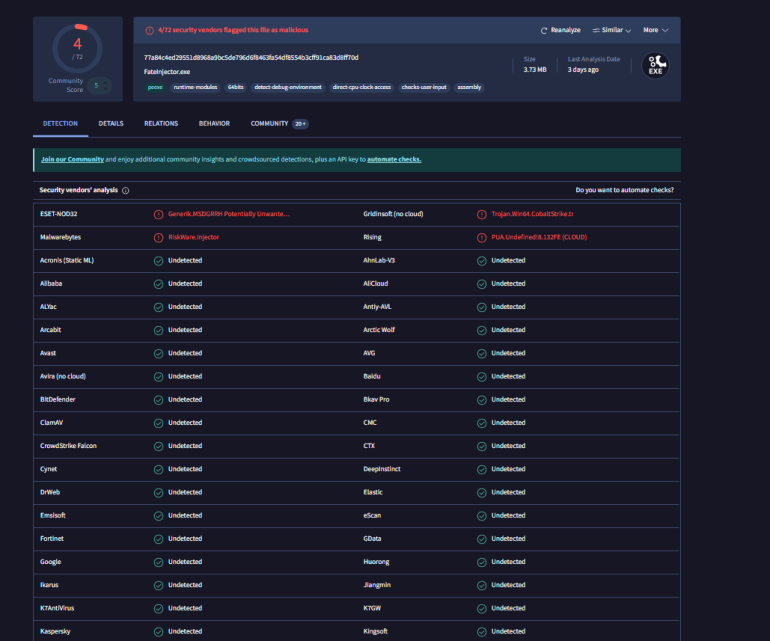Click the Generik.MSDGRRH detection text

[229, 214]
